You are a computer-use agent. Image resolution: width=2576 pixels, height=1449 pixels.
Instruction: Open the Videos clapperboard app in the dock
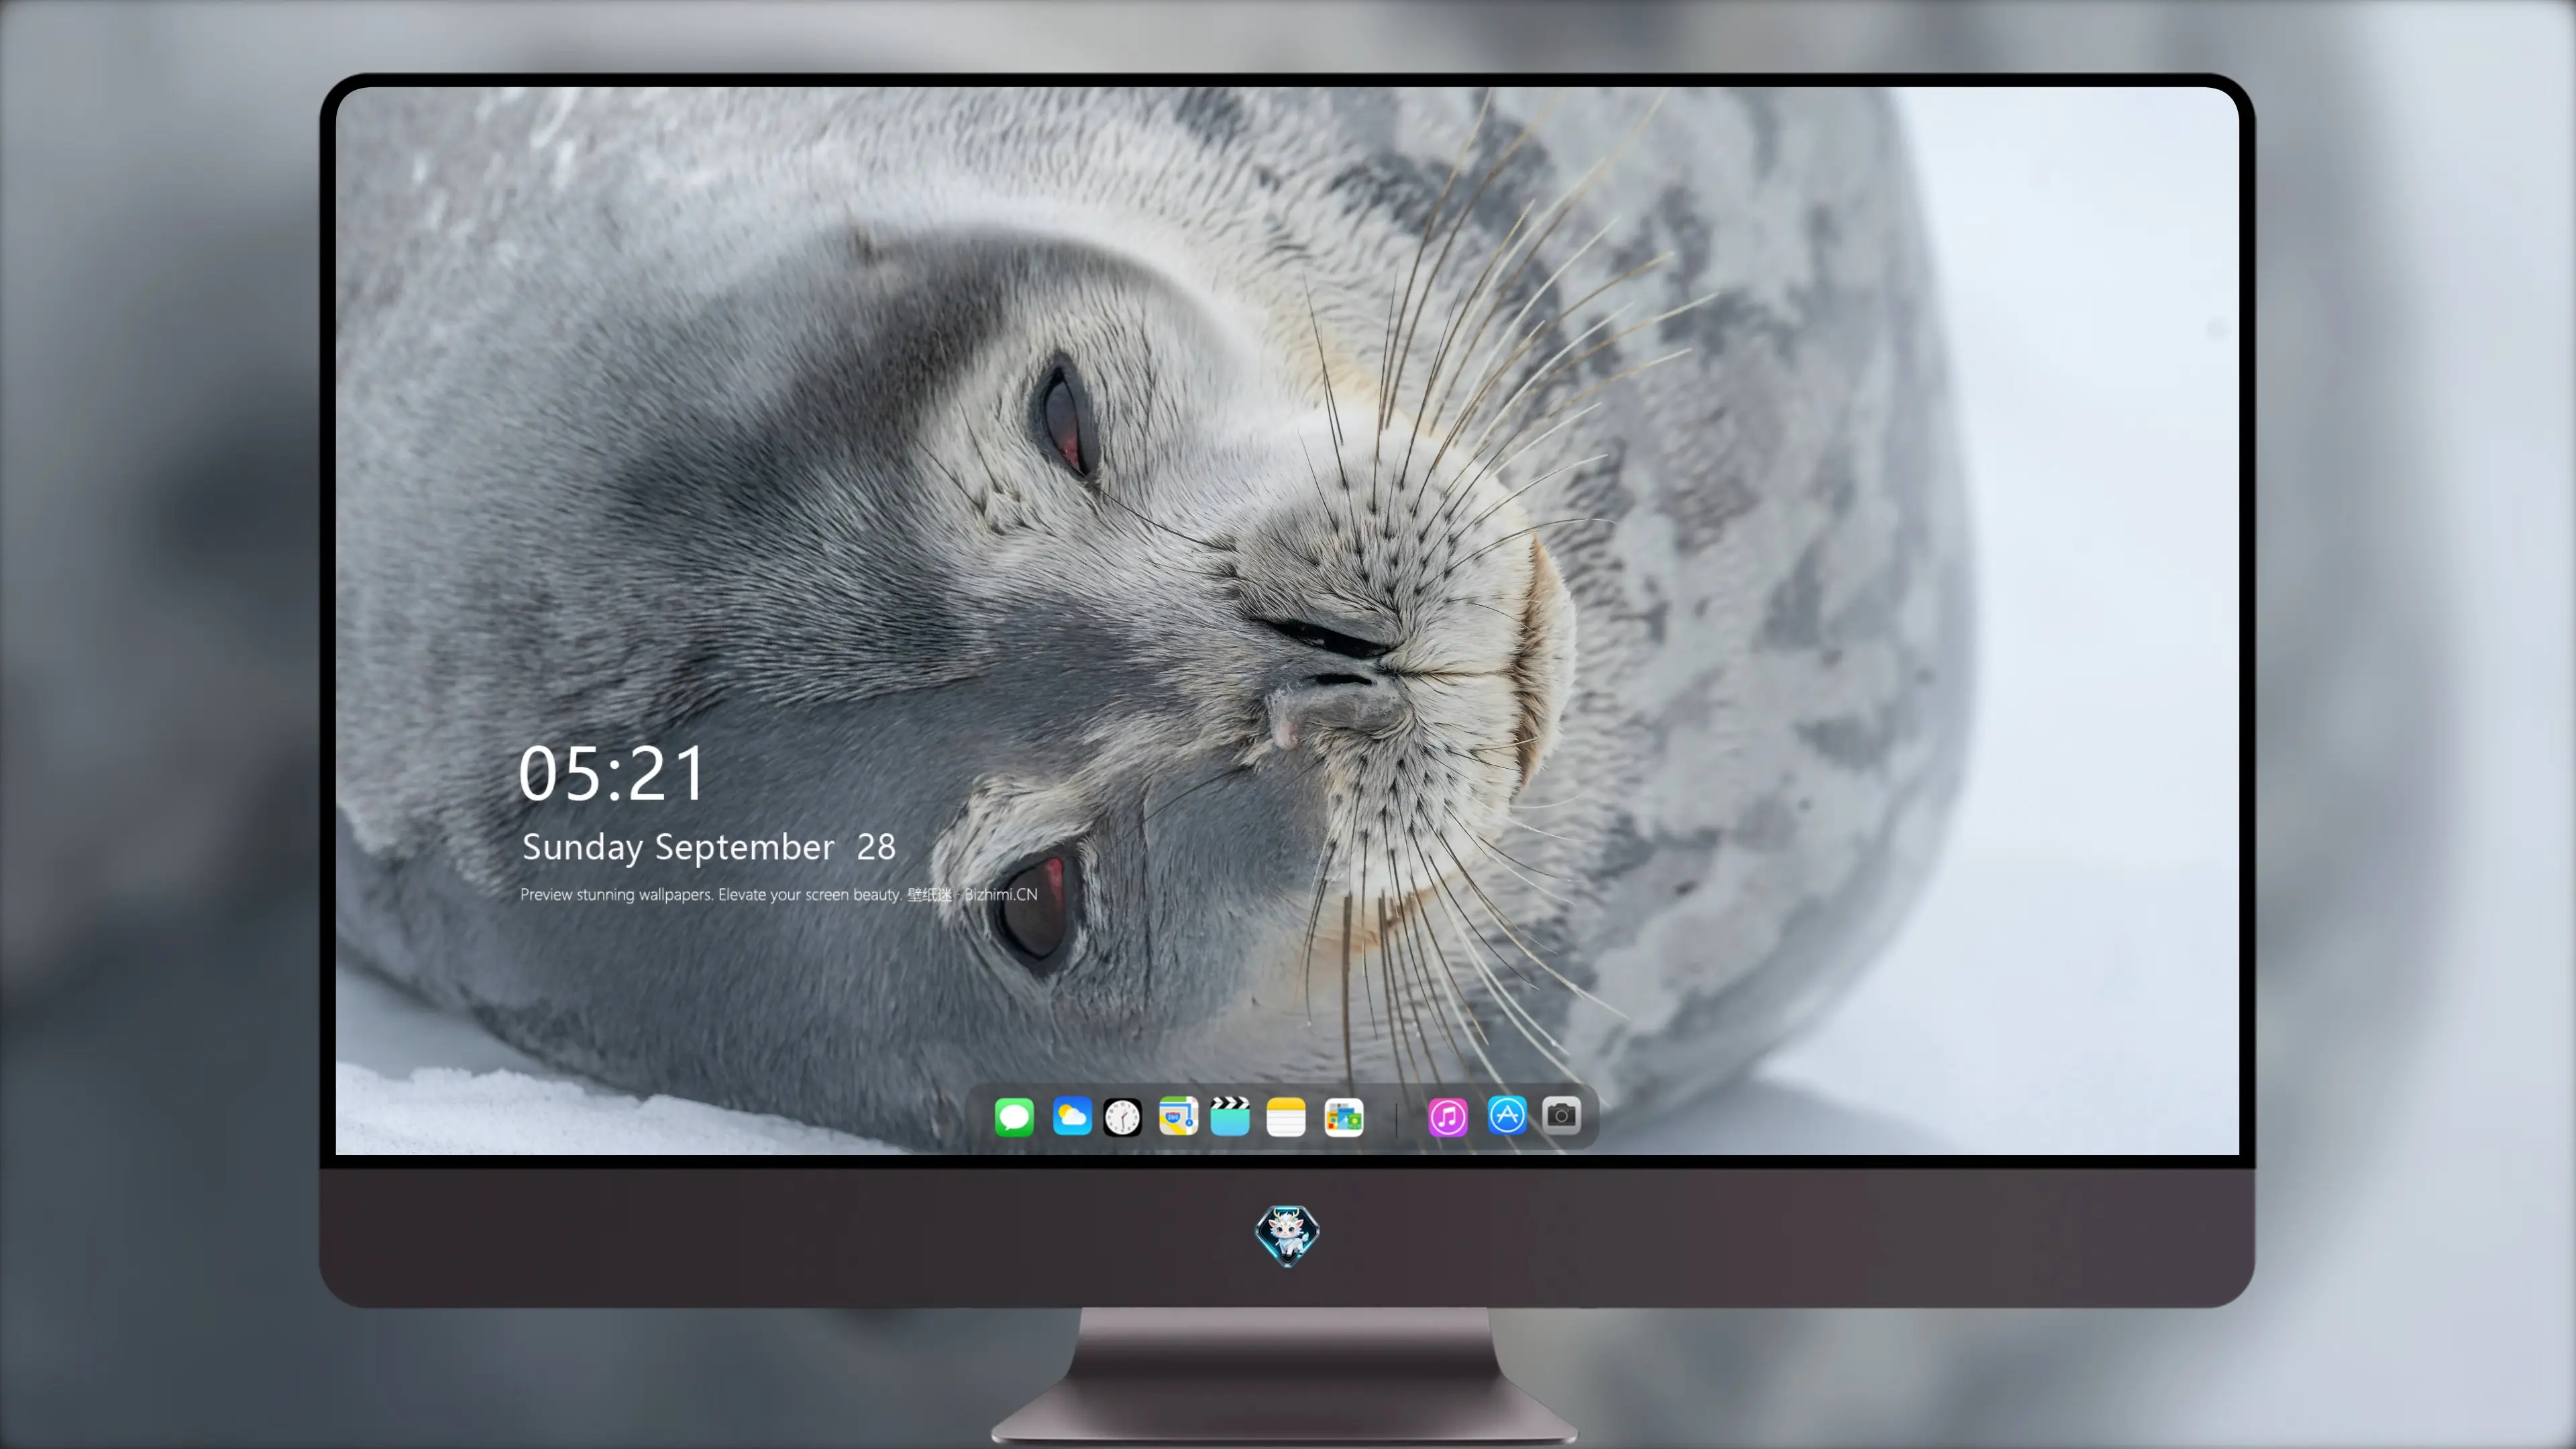(x=1230, y=1117)
